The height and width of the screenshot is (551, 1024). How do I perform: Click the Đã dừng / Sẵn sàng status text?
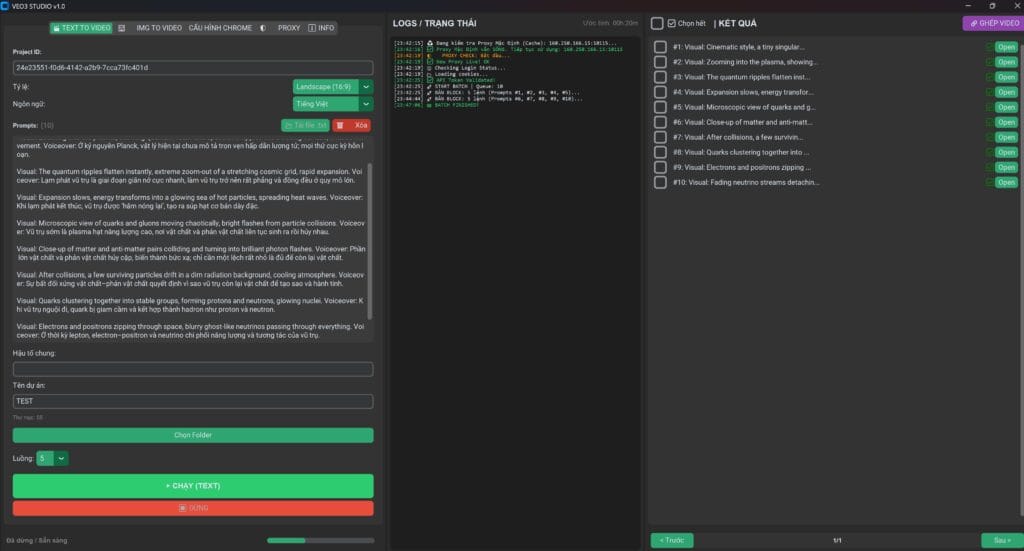pos(37,541)
